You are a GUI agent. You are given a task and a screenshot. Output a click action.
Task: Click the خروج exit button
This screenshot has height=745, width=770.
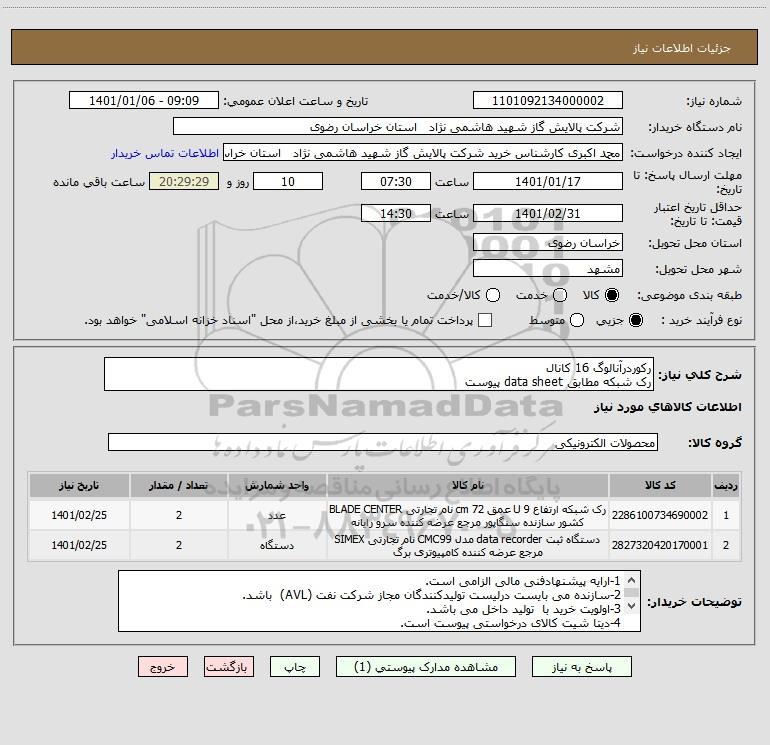tap(163, 667)
